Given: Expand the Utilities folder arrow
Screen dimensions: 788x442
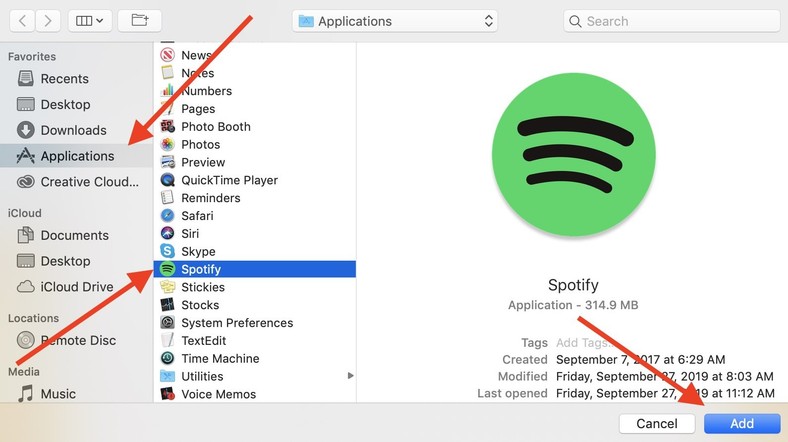Looking at the screenshot, I should (350, 376).
